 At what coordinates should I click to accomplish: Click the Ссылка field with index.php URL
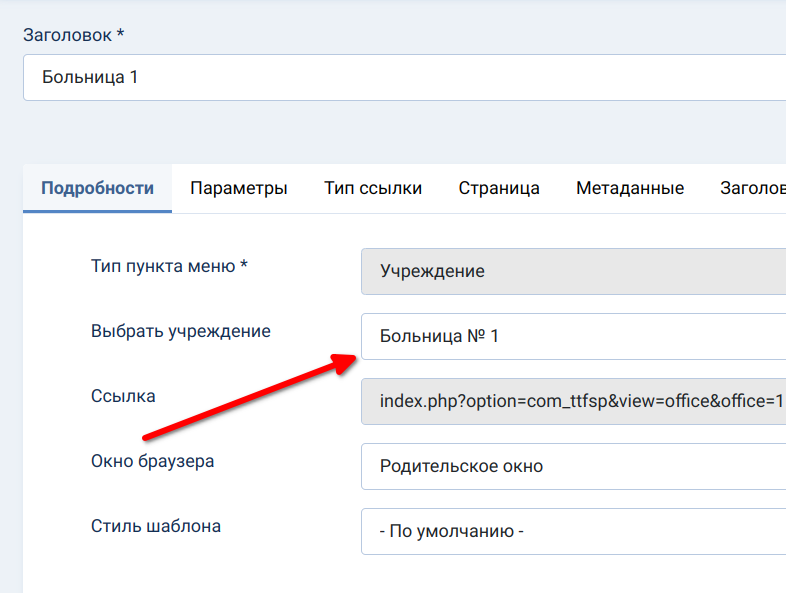pos(572,401)
